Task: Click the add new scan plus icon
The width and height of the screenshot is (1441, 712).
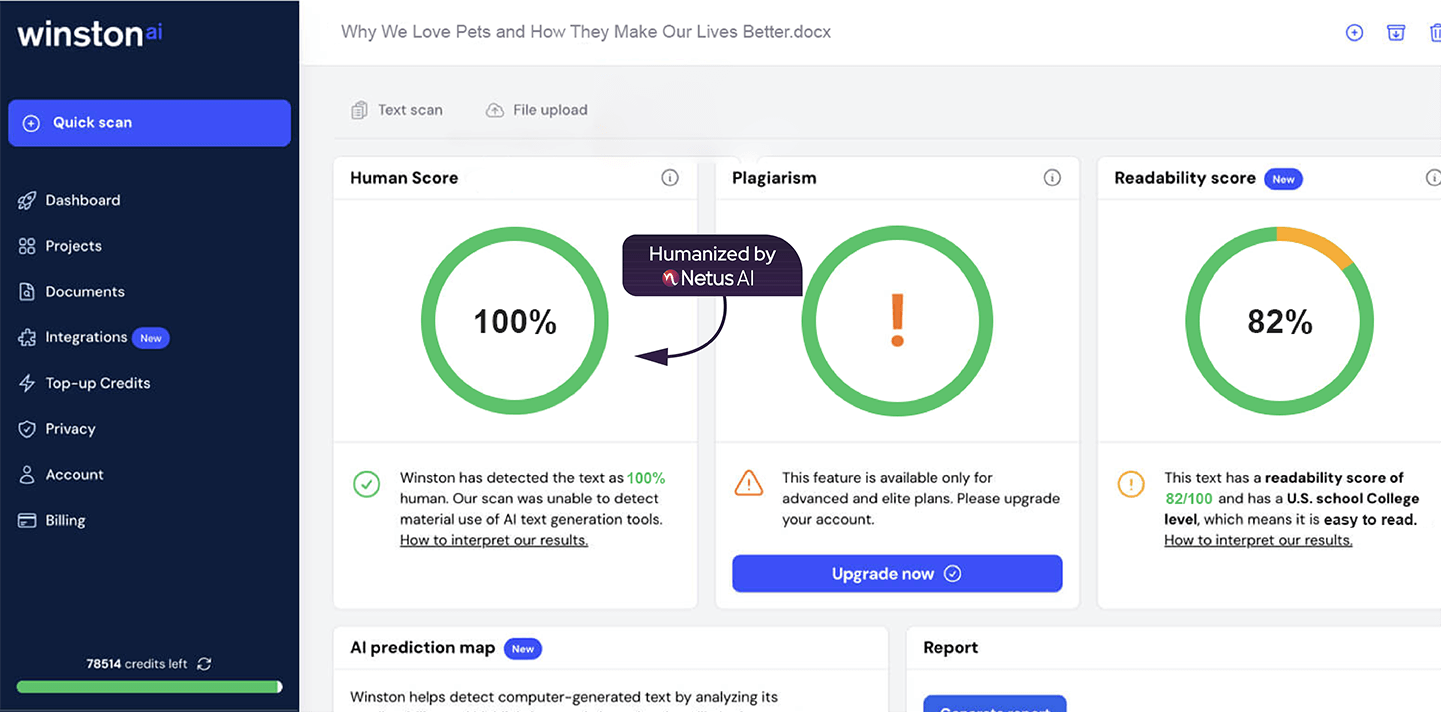Action: pos(1354,33)
